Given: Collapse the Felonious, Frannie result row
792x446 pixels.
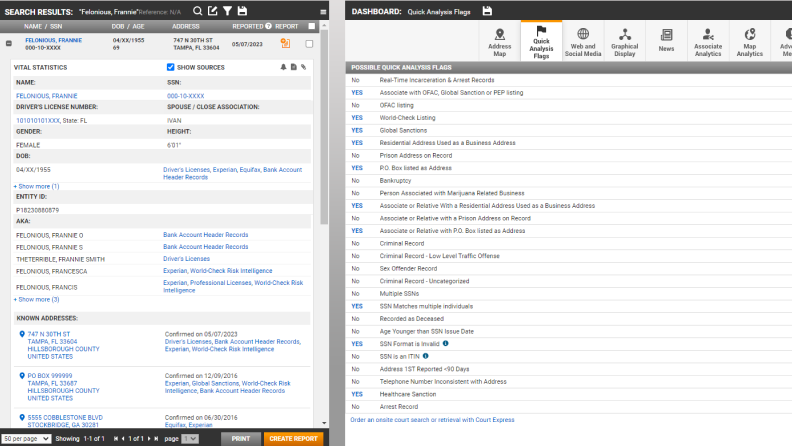Looking at the screenshot, I should (x=8, y=44).
